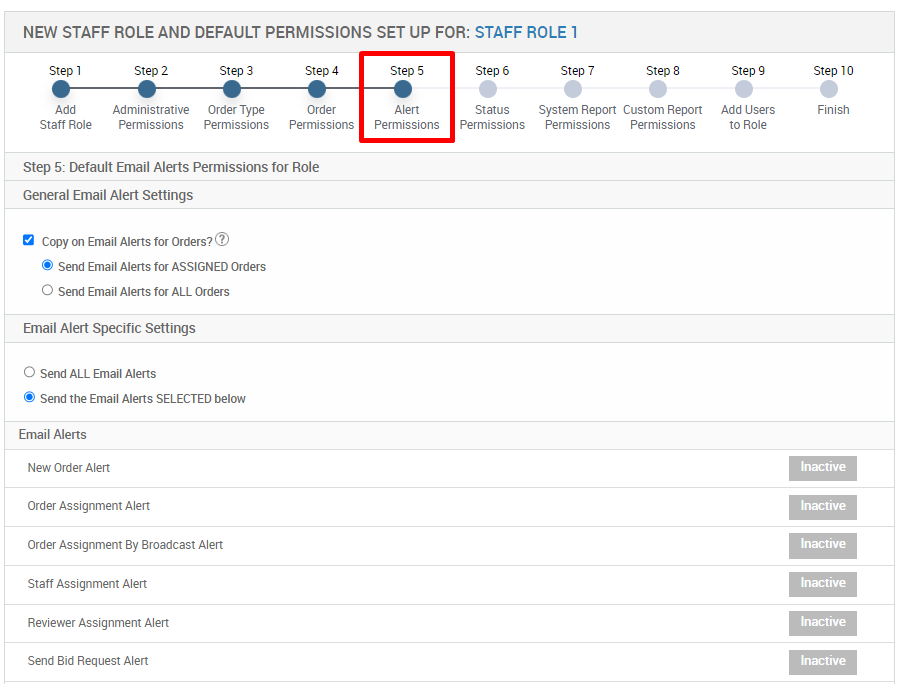Uncheck Copy on Email Alerts for Orders

(29, 241)
